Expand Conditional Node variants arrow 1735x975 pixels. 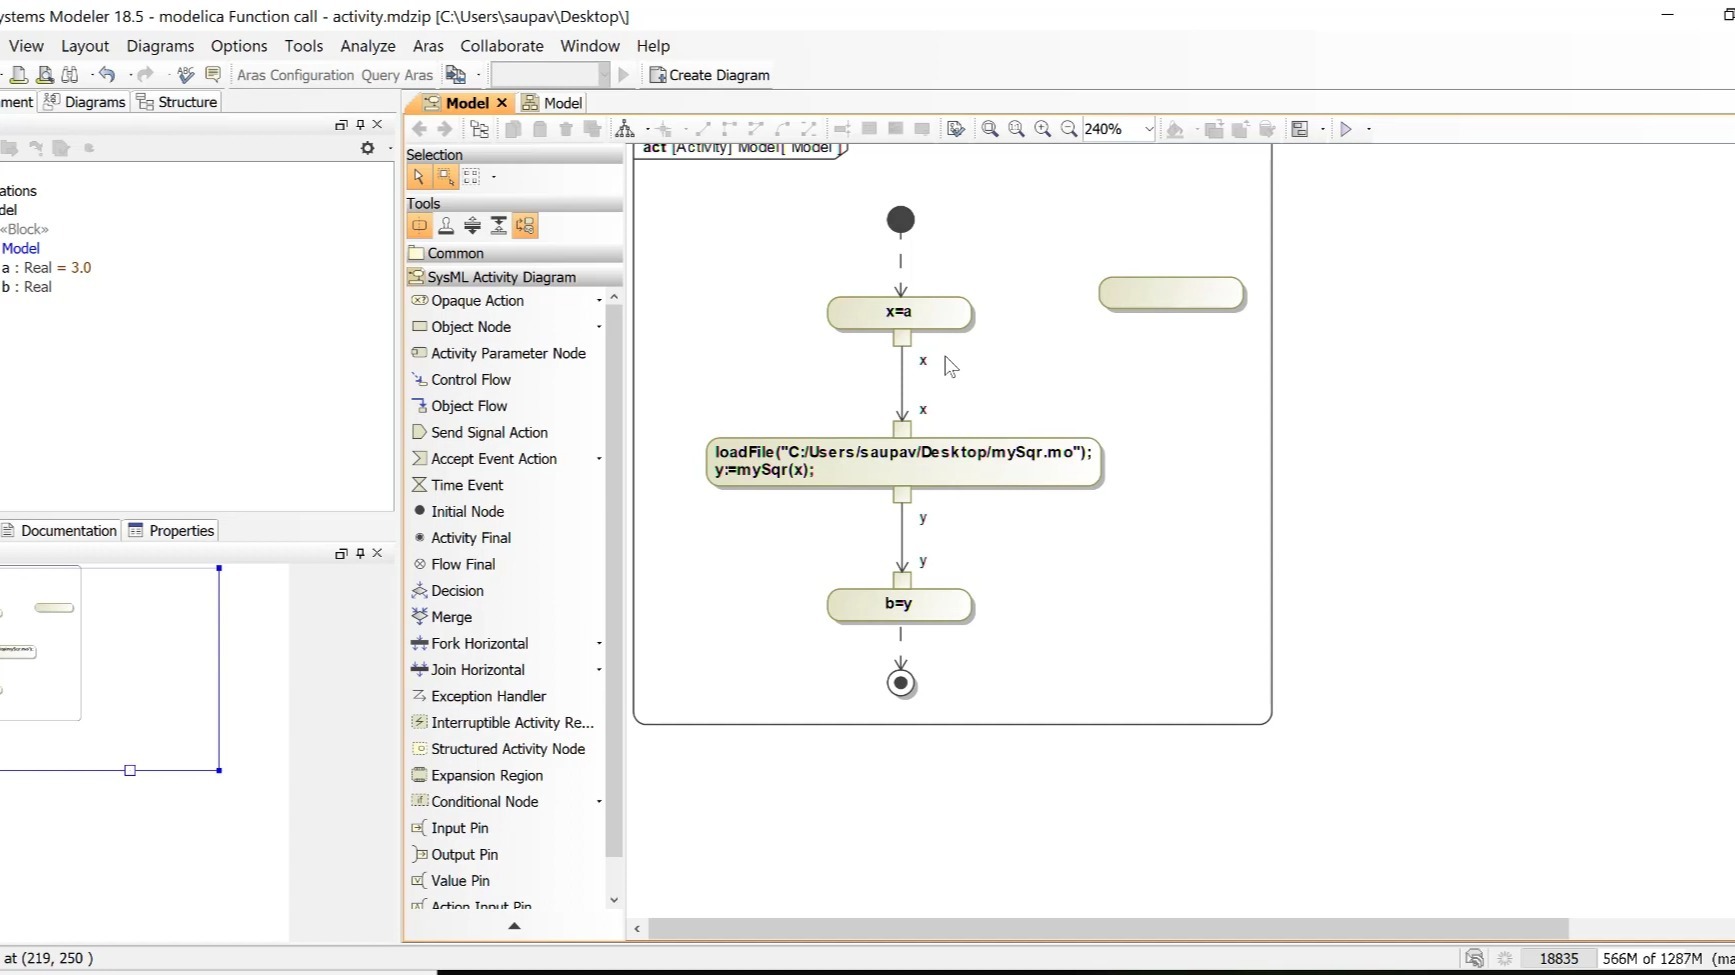(x=599, y=802)
